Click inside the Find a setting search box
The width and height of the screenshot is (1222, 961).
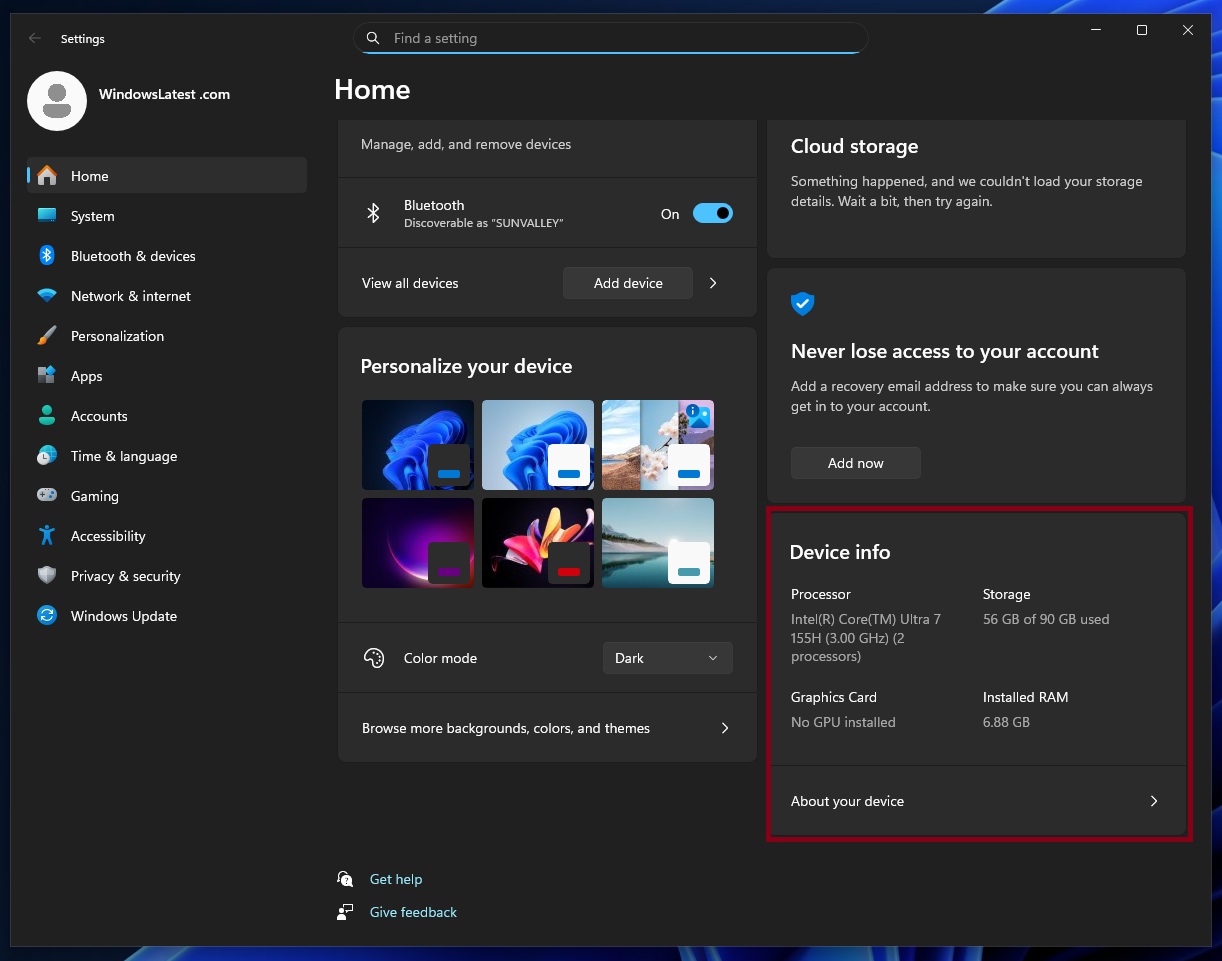(x=610, y=37)
